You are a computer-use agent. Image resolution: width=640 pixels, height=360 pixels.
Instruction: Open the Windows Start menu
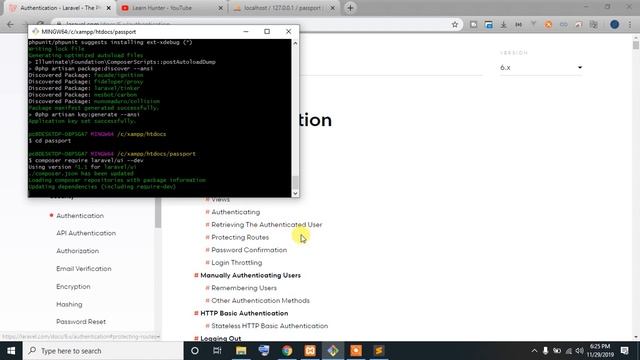click(x=11, y=351)
